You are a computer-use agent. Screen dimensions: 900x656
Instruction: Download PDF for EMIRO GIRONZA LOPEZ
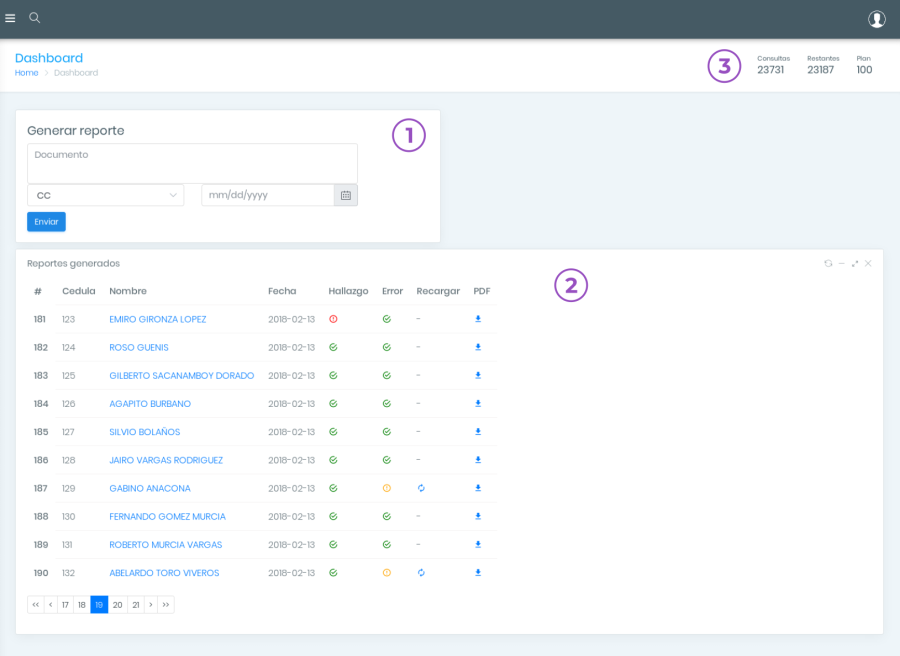pos(478,319)
